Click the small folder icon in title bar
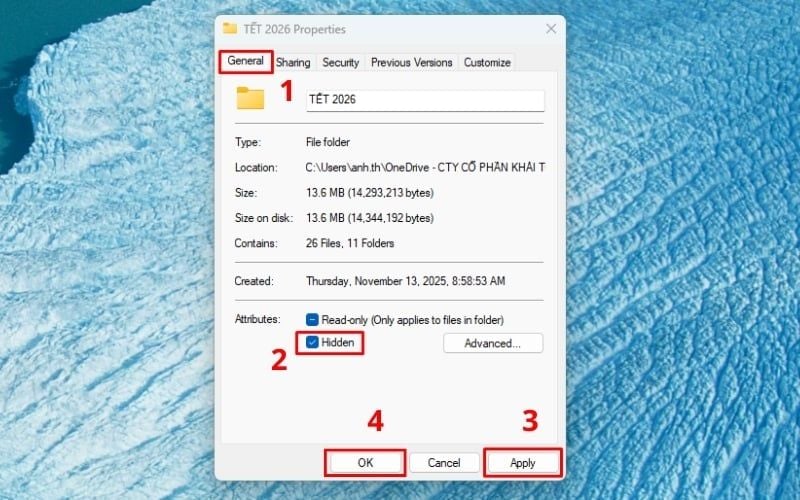The image size is (800, 500). pyautogui.click(x=230, y=29)
